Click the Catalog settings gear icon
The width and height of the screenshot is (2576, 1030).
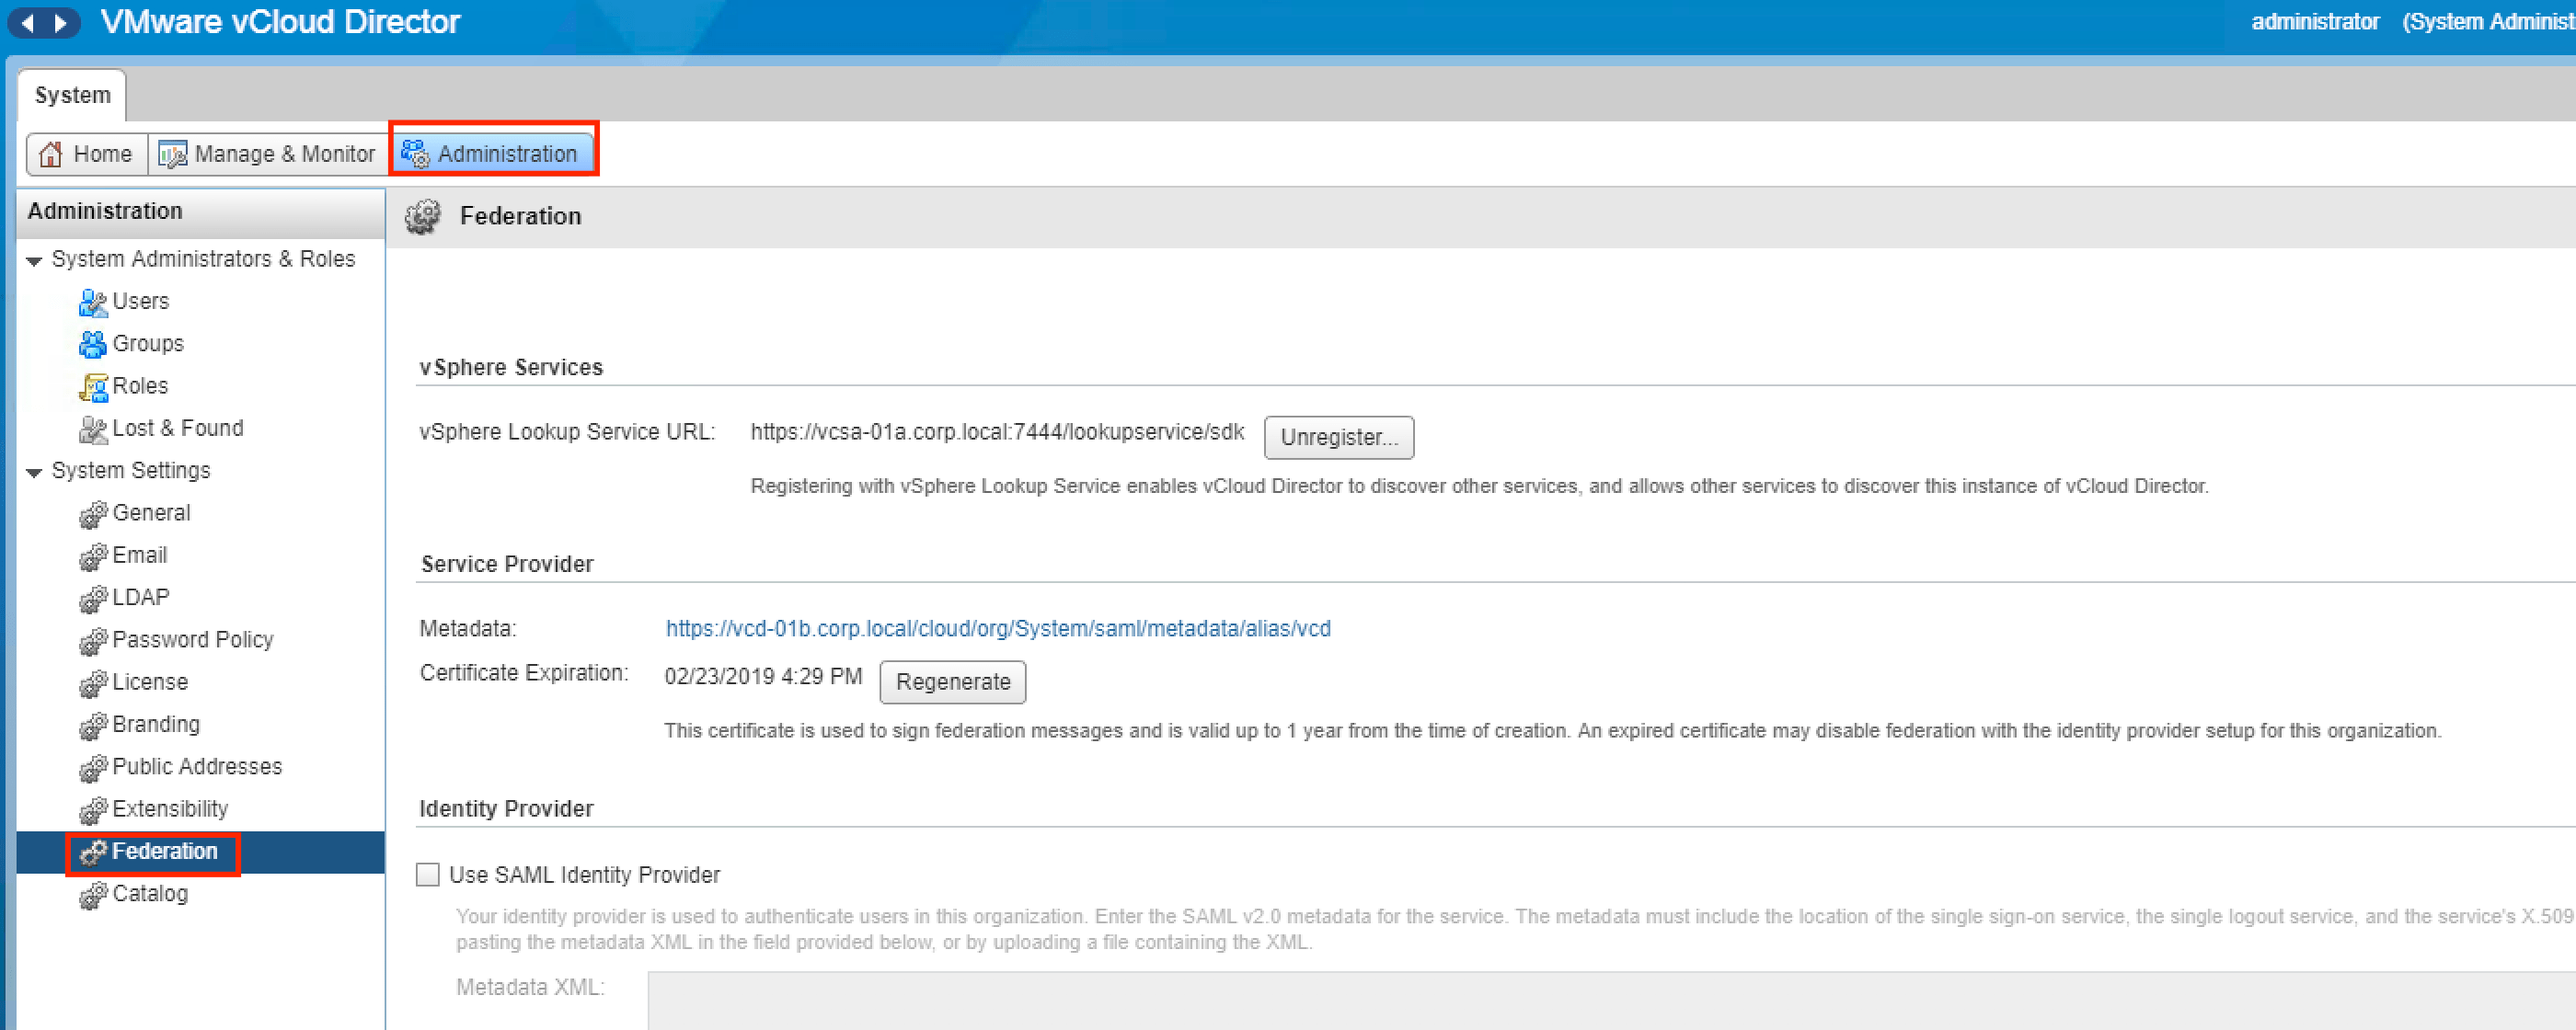[x=92, y=895]
